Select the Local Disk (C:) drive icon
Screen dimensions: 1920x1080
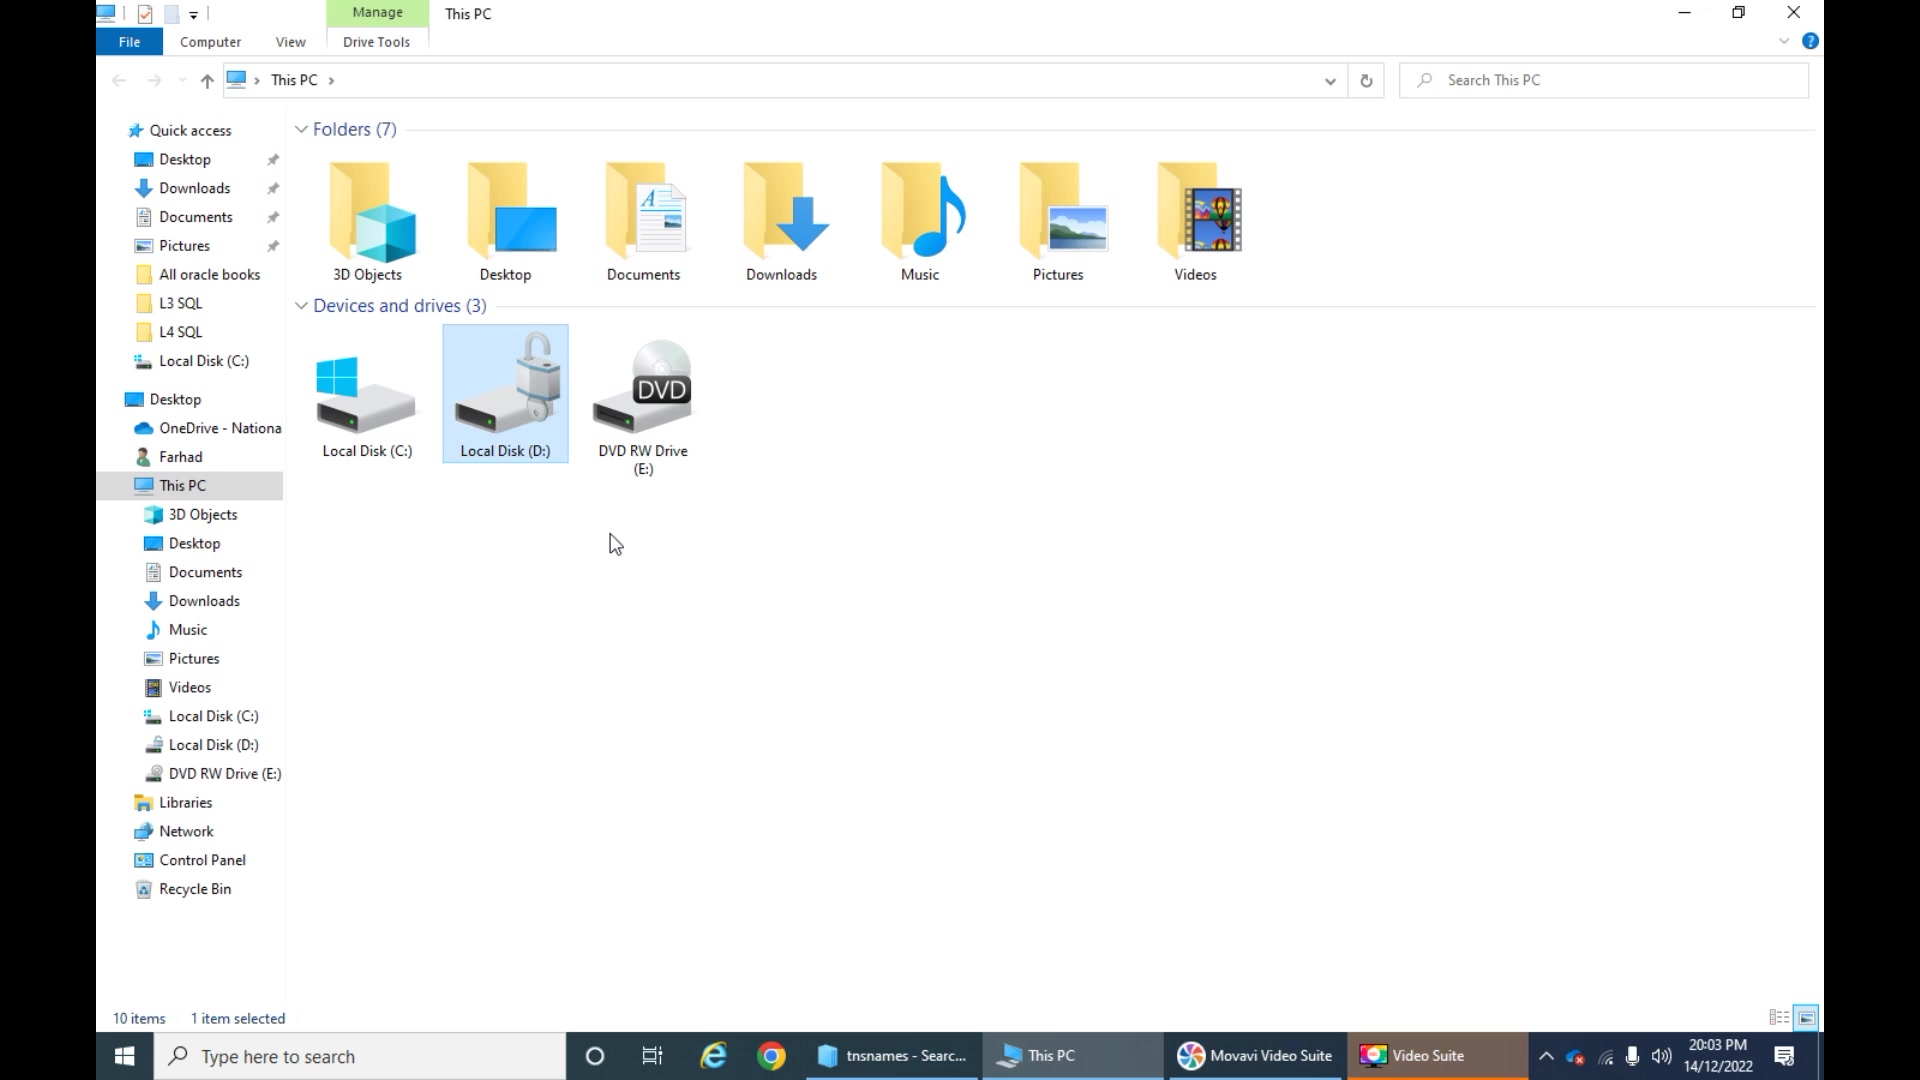point(367,397)
